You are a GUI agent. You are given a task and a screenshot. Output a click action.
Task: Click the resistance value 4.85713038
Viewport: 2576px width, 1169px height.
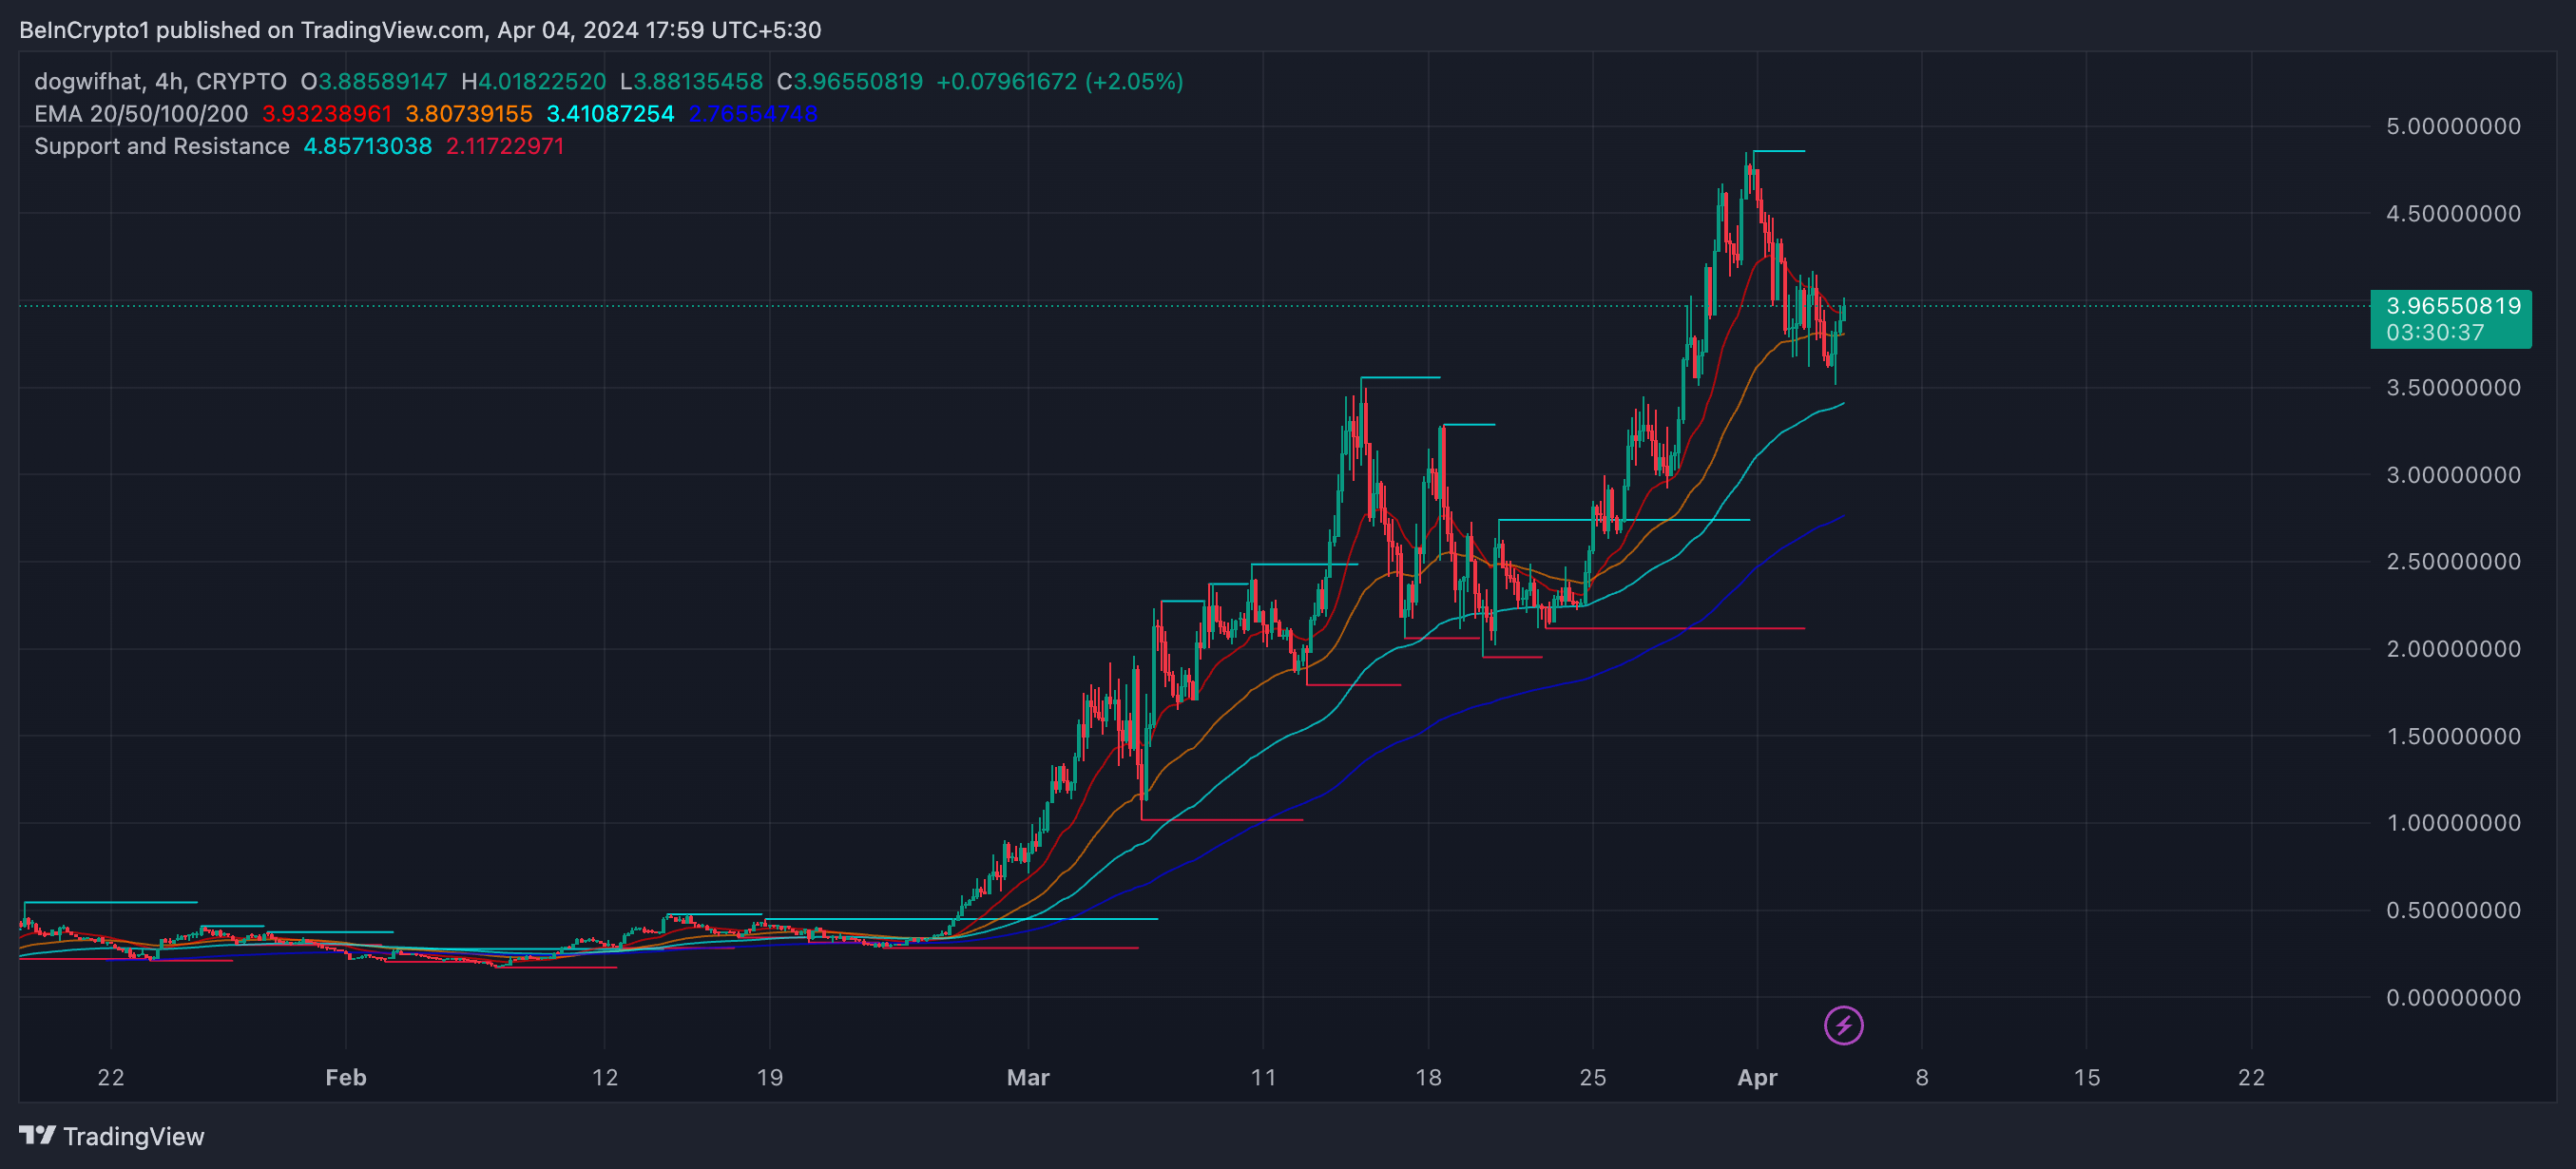pyautogui.click(x=367, y=146)
